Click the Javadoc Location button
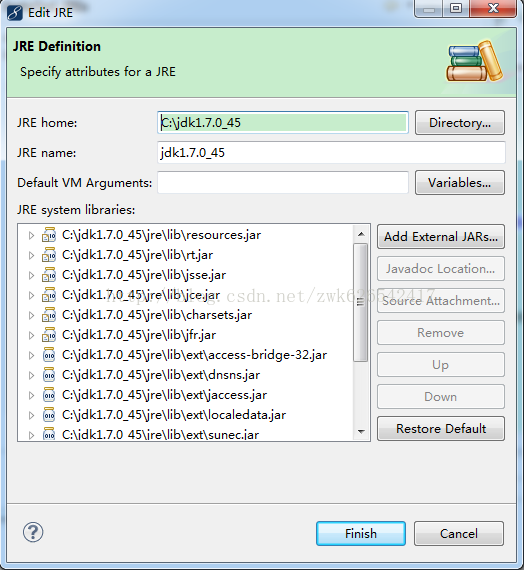This screenshot has width=524, height=570. click(x=441, y=269)
